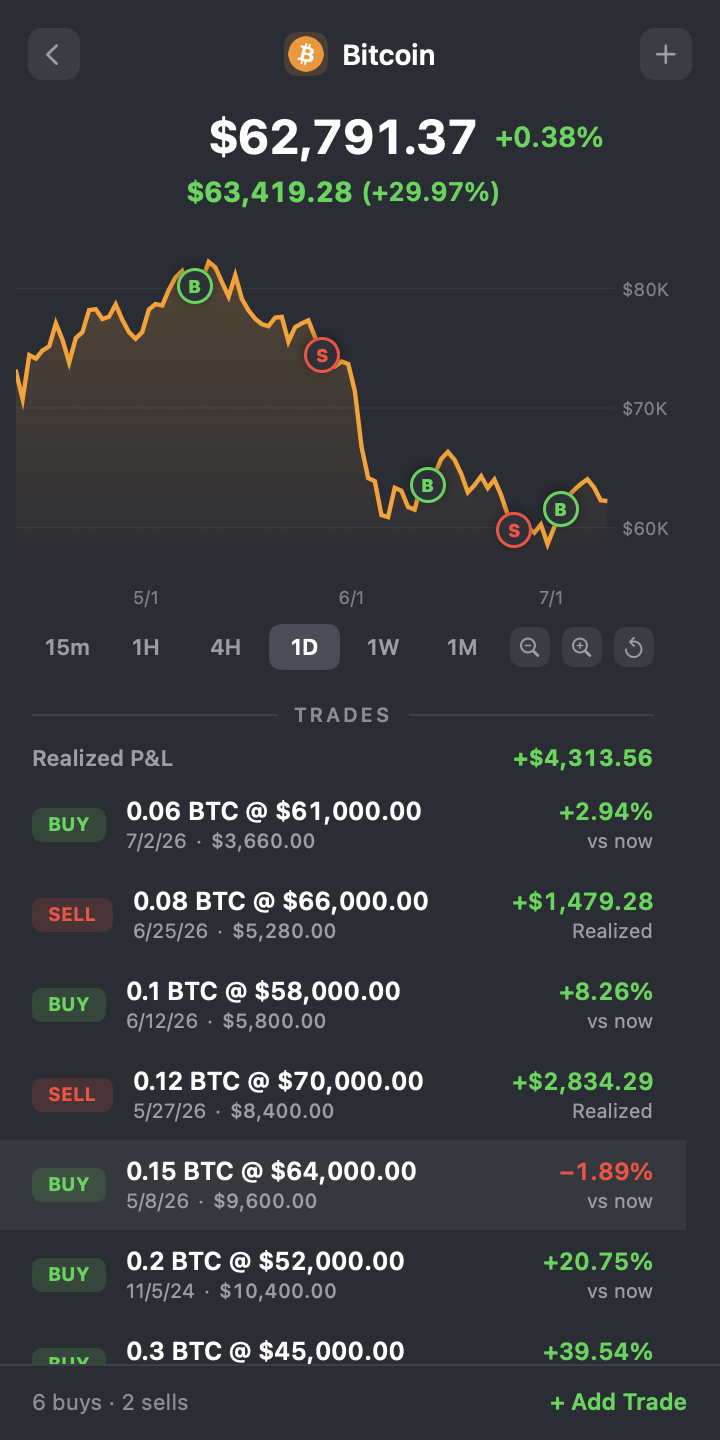Click the orange Bitcoin logo icon
Viewport: 720px width, 1440px height.
point(306,54)
